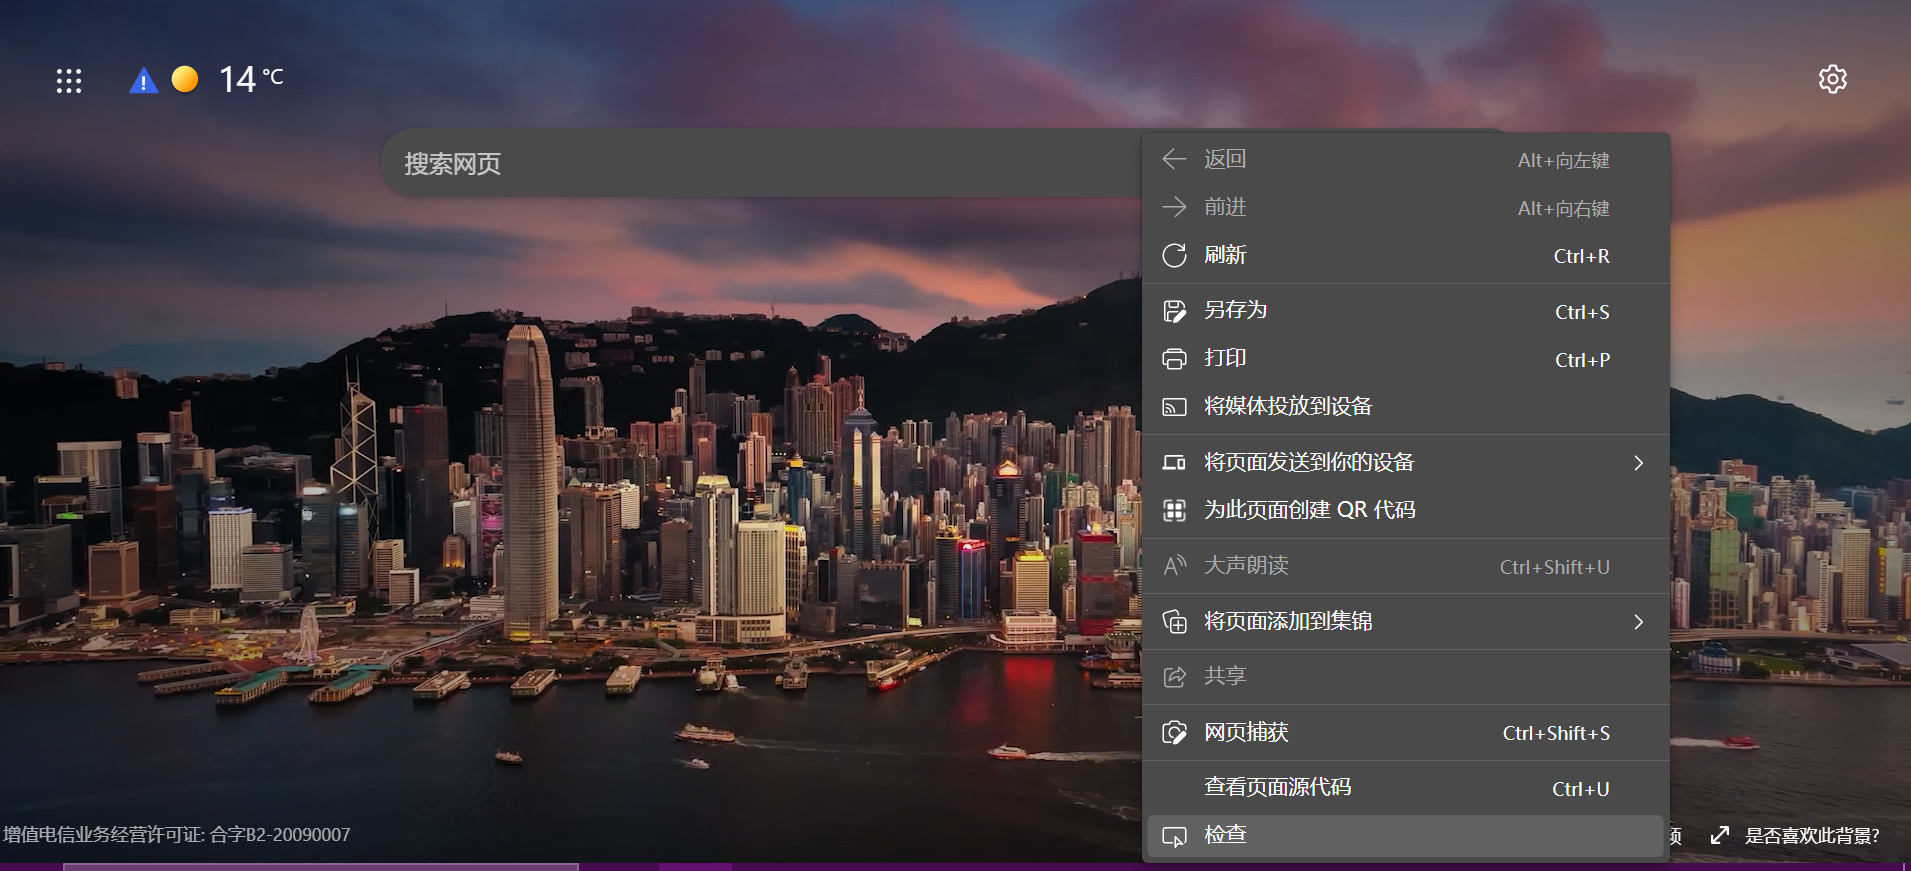Click the refresh icon in context menu
Image resolution: width=1911 pixels, height=871 pixels.
pyautogui.click(x=1174, y=255)
